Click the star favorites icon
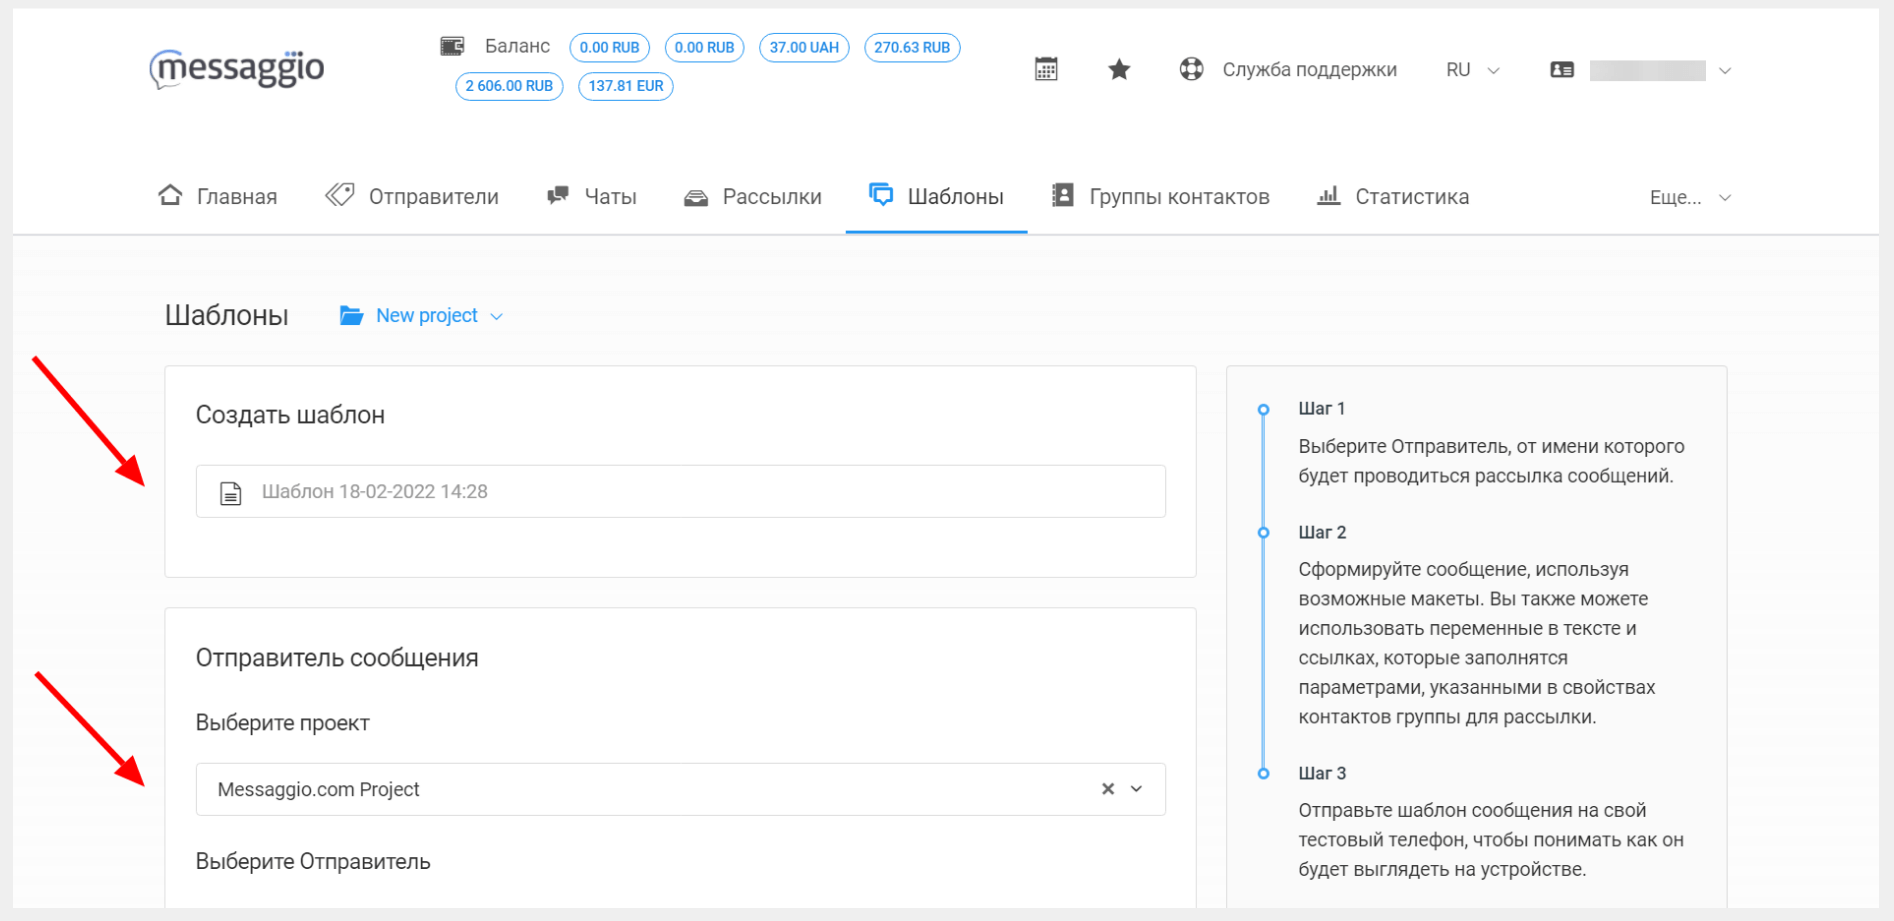 tap(1119, 69)
